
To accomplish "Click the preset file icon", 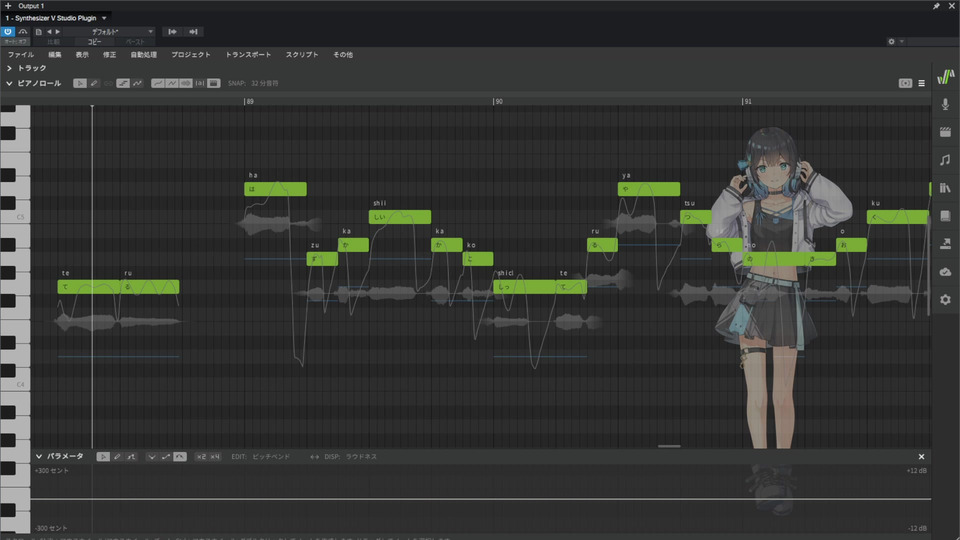I will click(39, 31).
